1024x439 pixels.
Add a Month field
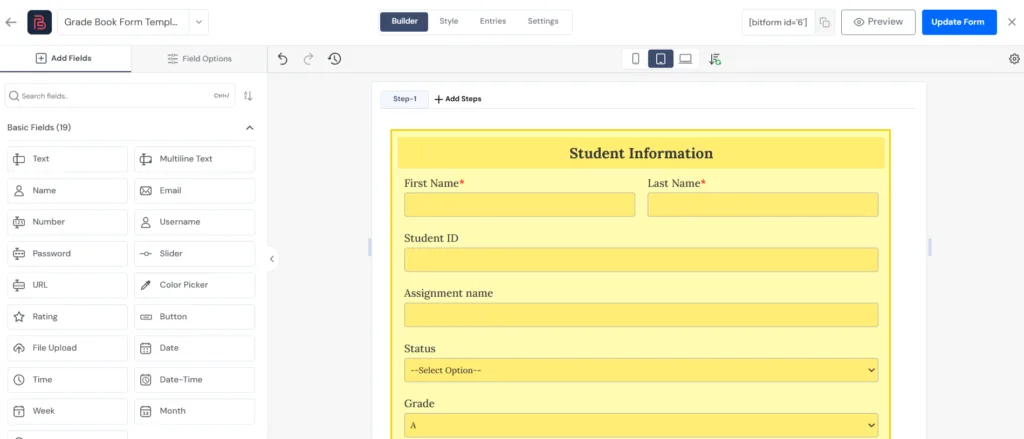click(x=195, y=411)
